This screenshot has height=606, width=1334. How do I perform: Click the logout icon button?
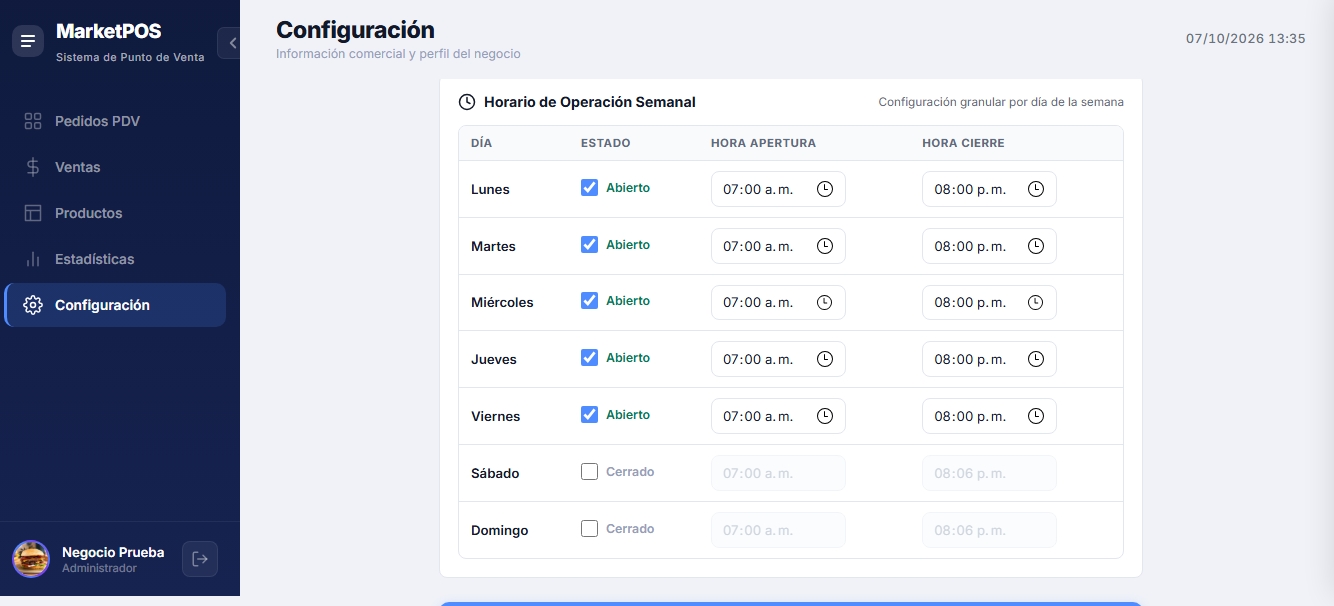tap(200, 559)
